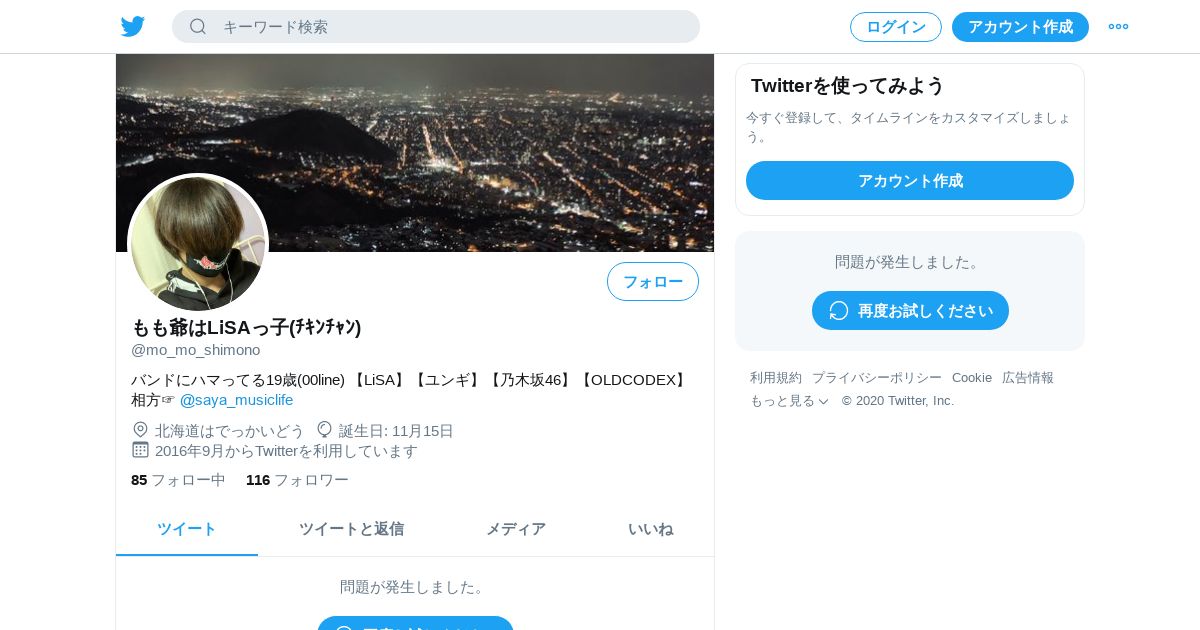This screenshot has width=1200, height=630.
Task: Click the sidebar アカウント作成 button
Action: (x=910, y=181)
